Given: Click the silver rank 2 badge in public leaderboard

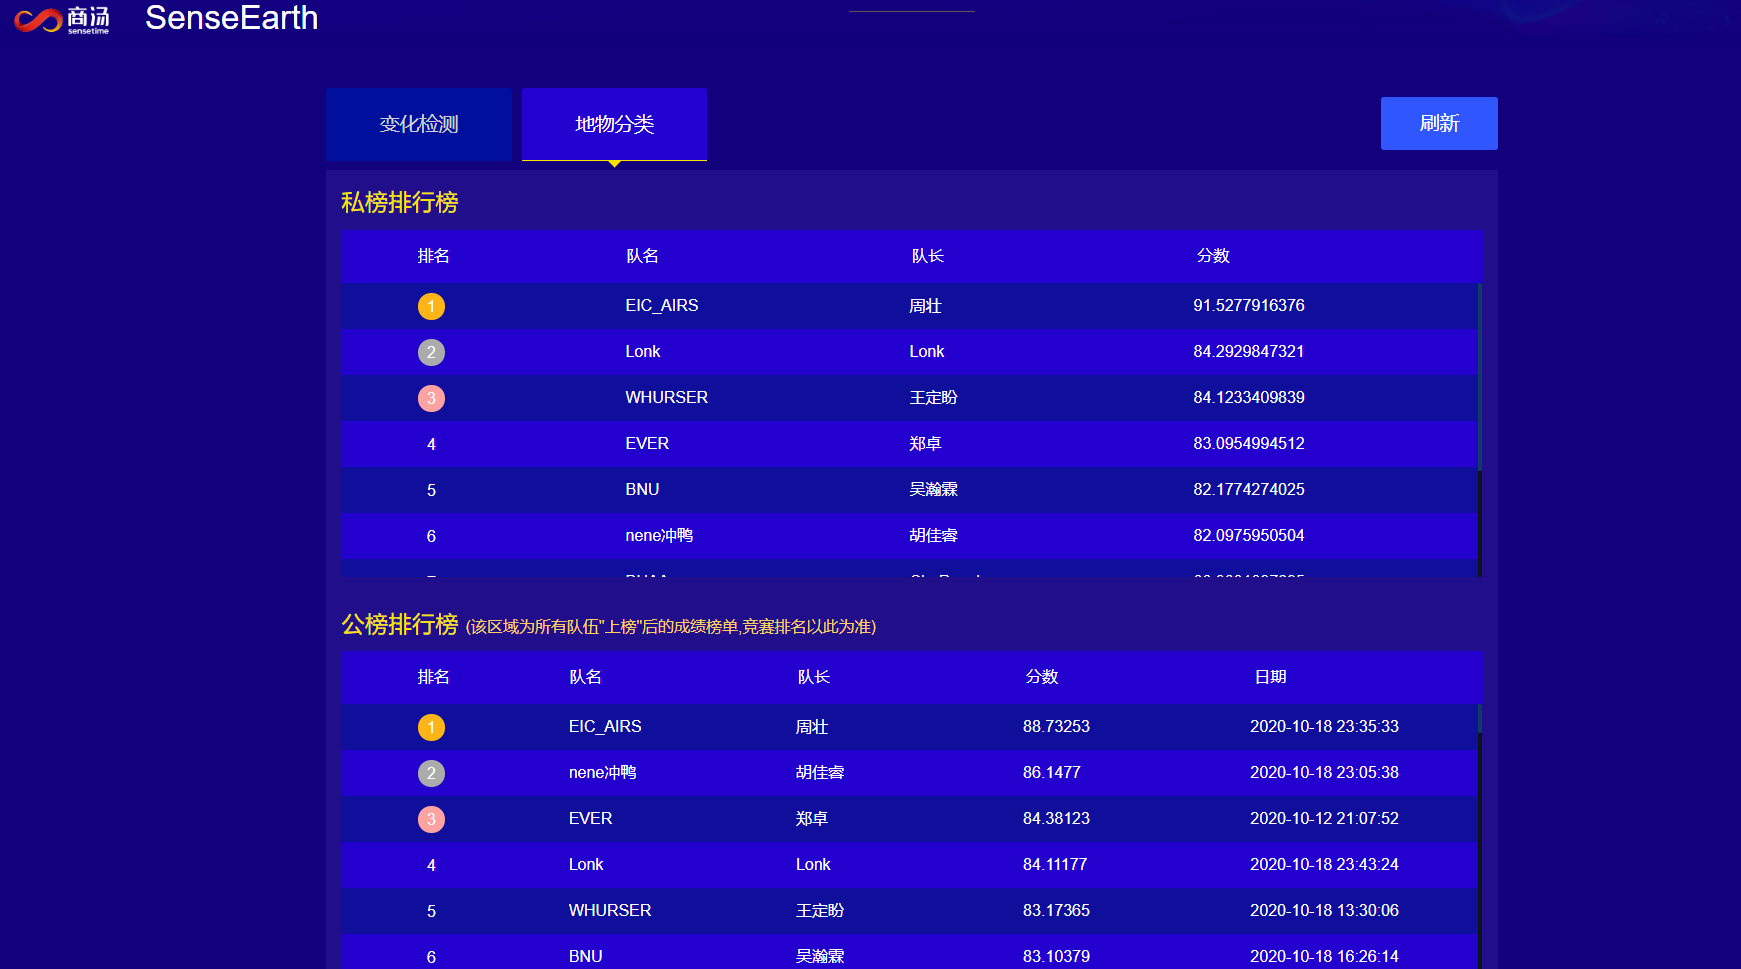Looking at the screenshot, I should 431,773.
